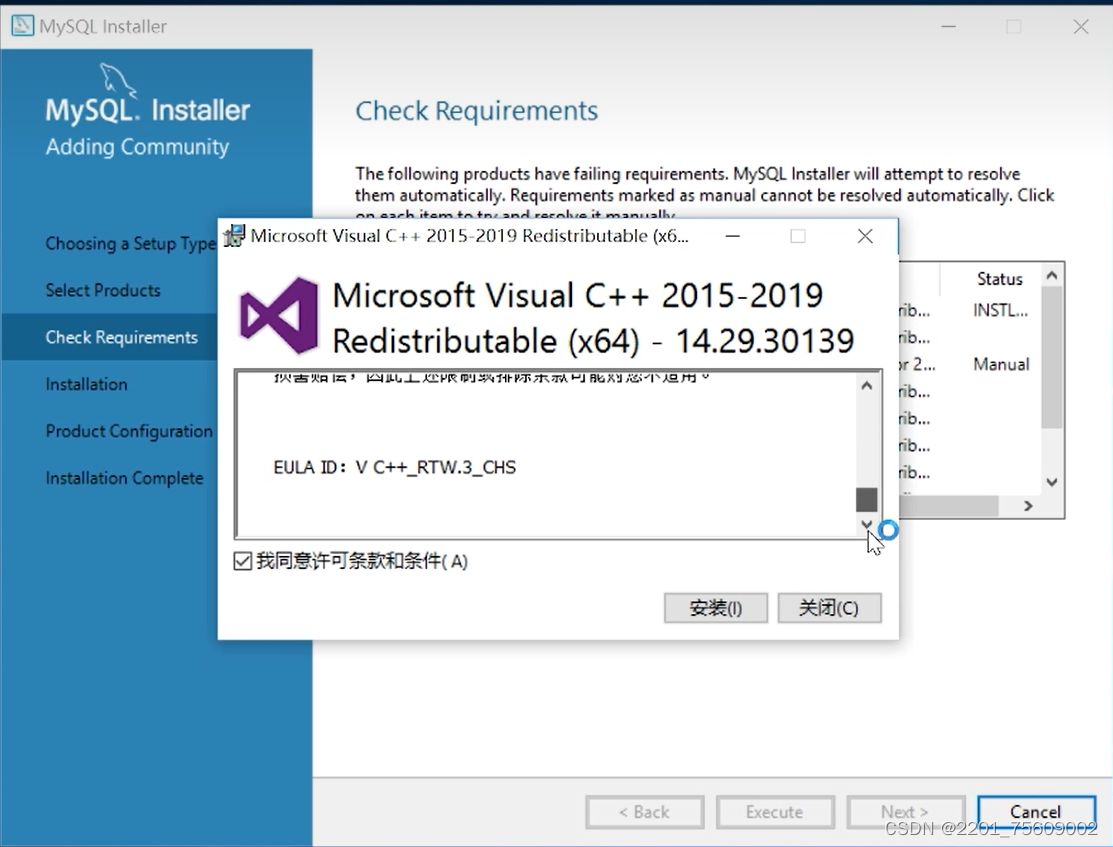This screenshot has height=847, width=1113.
Task: Click the requirements list scroll down arrow
Action: (x=1052, y=482)
